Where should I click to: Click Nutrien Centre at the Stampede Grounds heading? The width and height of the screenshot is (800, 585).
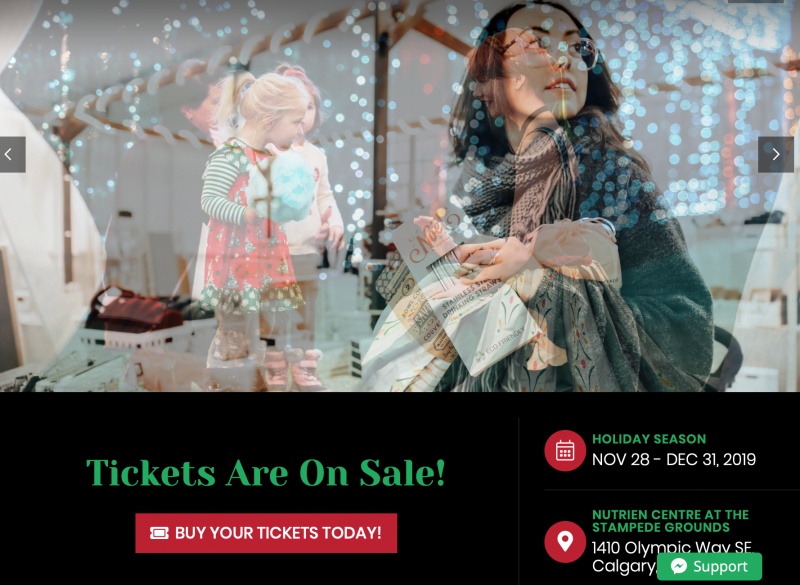(670, 521)
